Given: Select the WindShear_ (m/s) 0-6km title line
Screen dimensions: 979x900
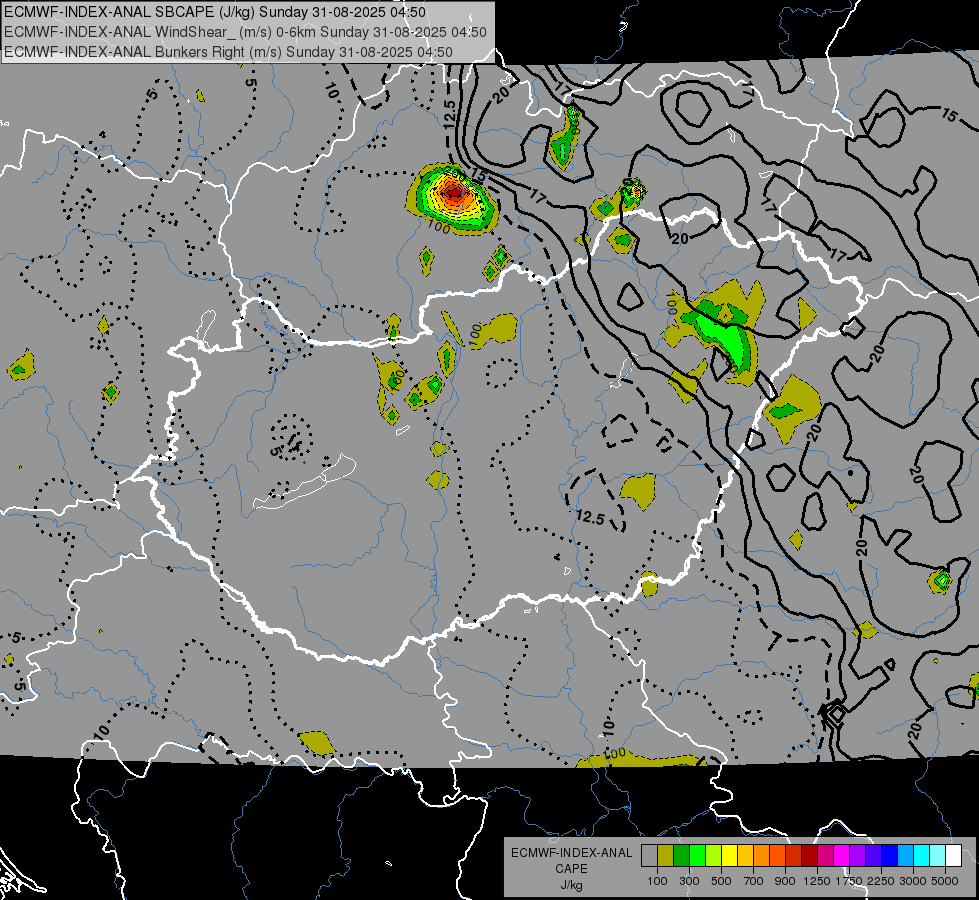Looking at the screenshot, I should (245, 32).
